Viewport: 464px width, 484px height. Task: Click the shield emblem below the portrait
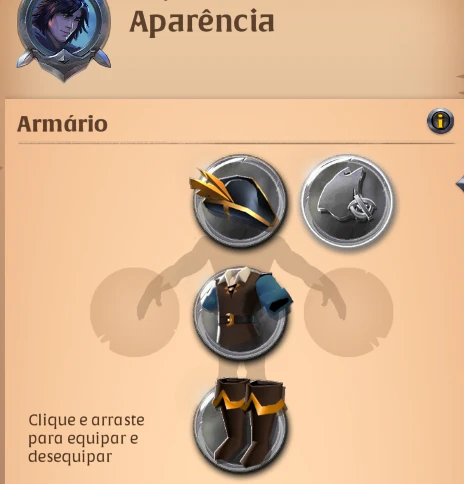tap(63, 65)
